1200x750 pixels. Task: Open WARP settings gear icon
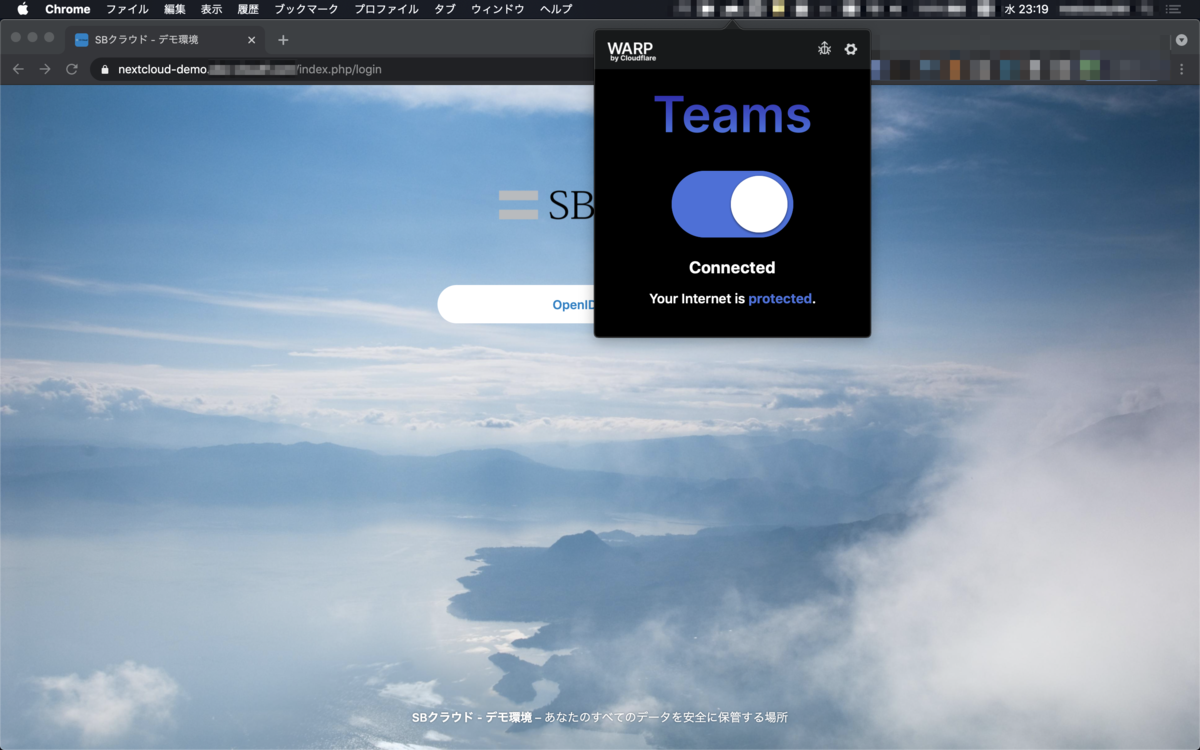point(851,49)
